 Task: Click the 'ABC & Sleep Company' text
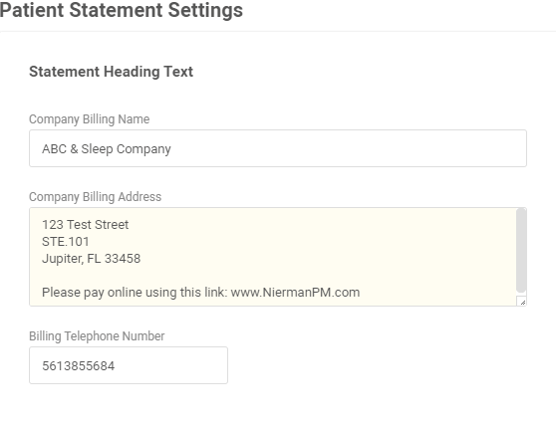click(x=106, y=149)
